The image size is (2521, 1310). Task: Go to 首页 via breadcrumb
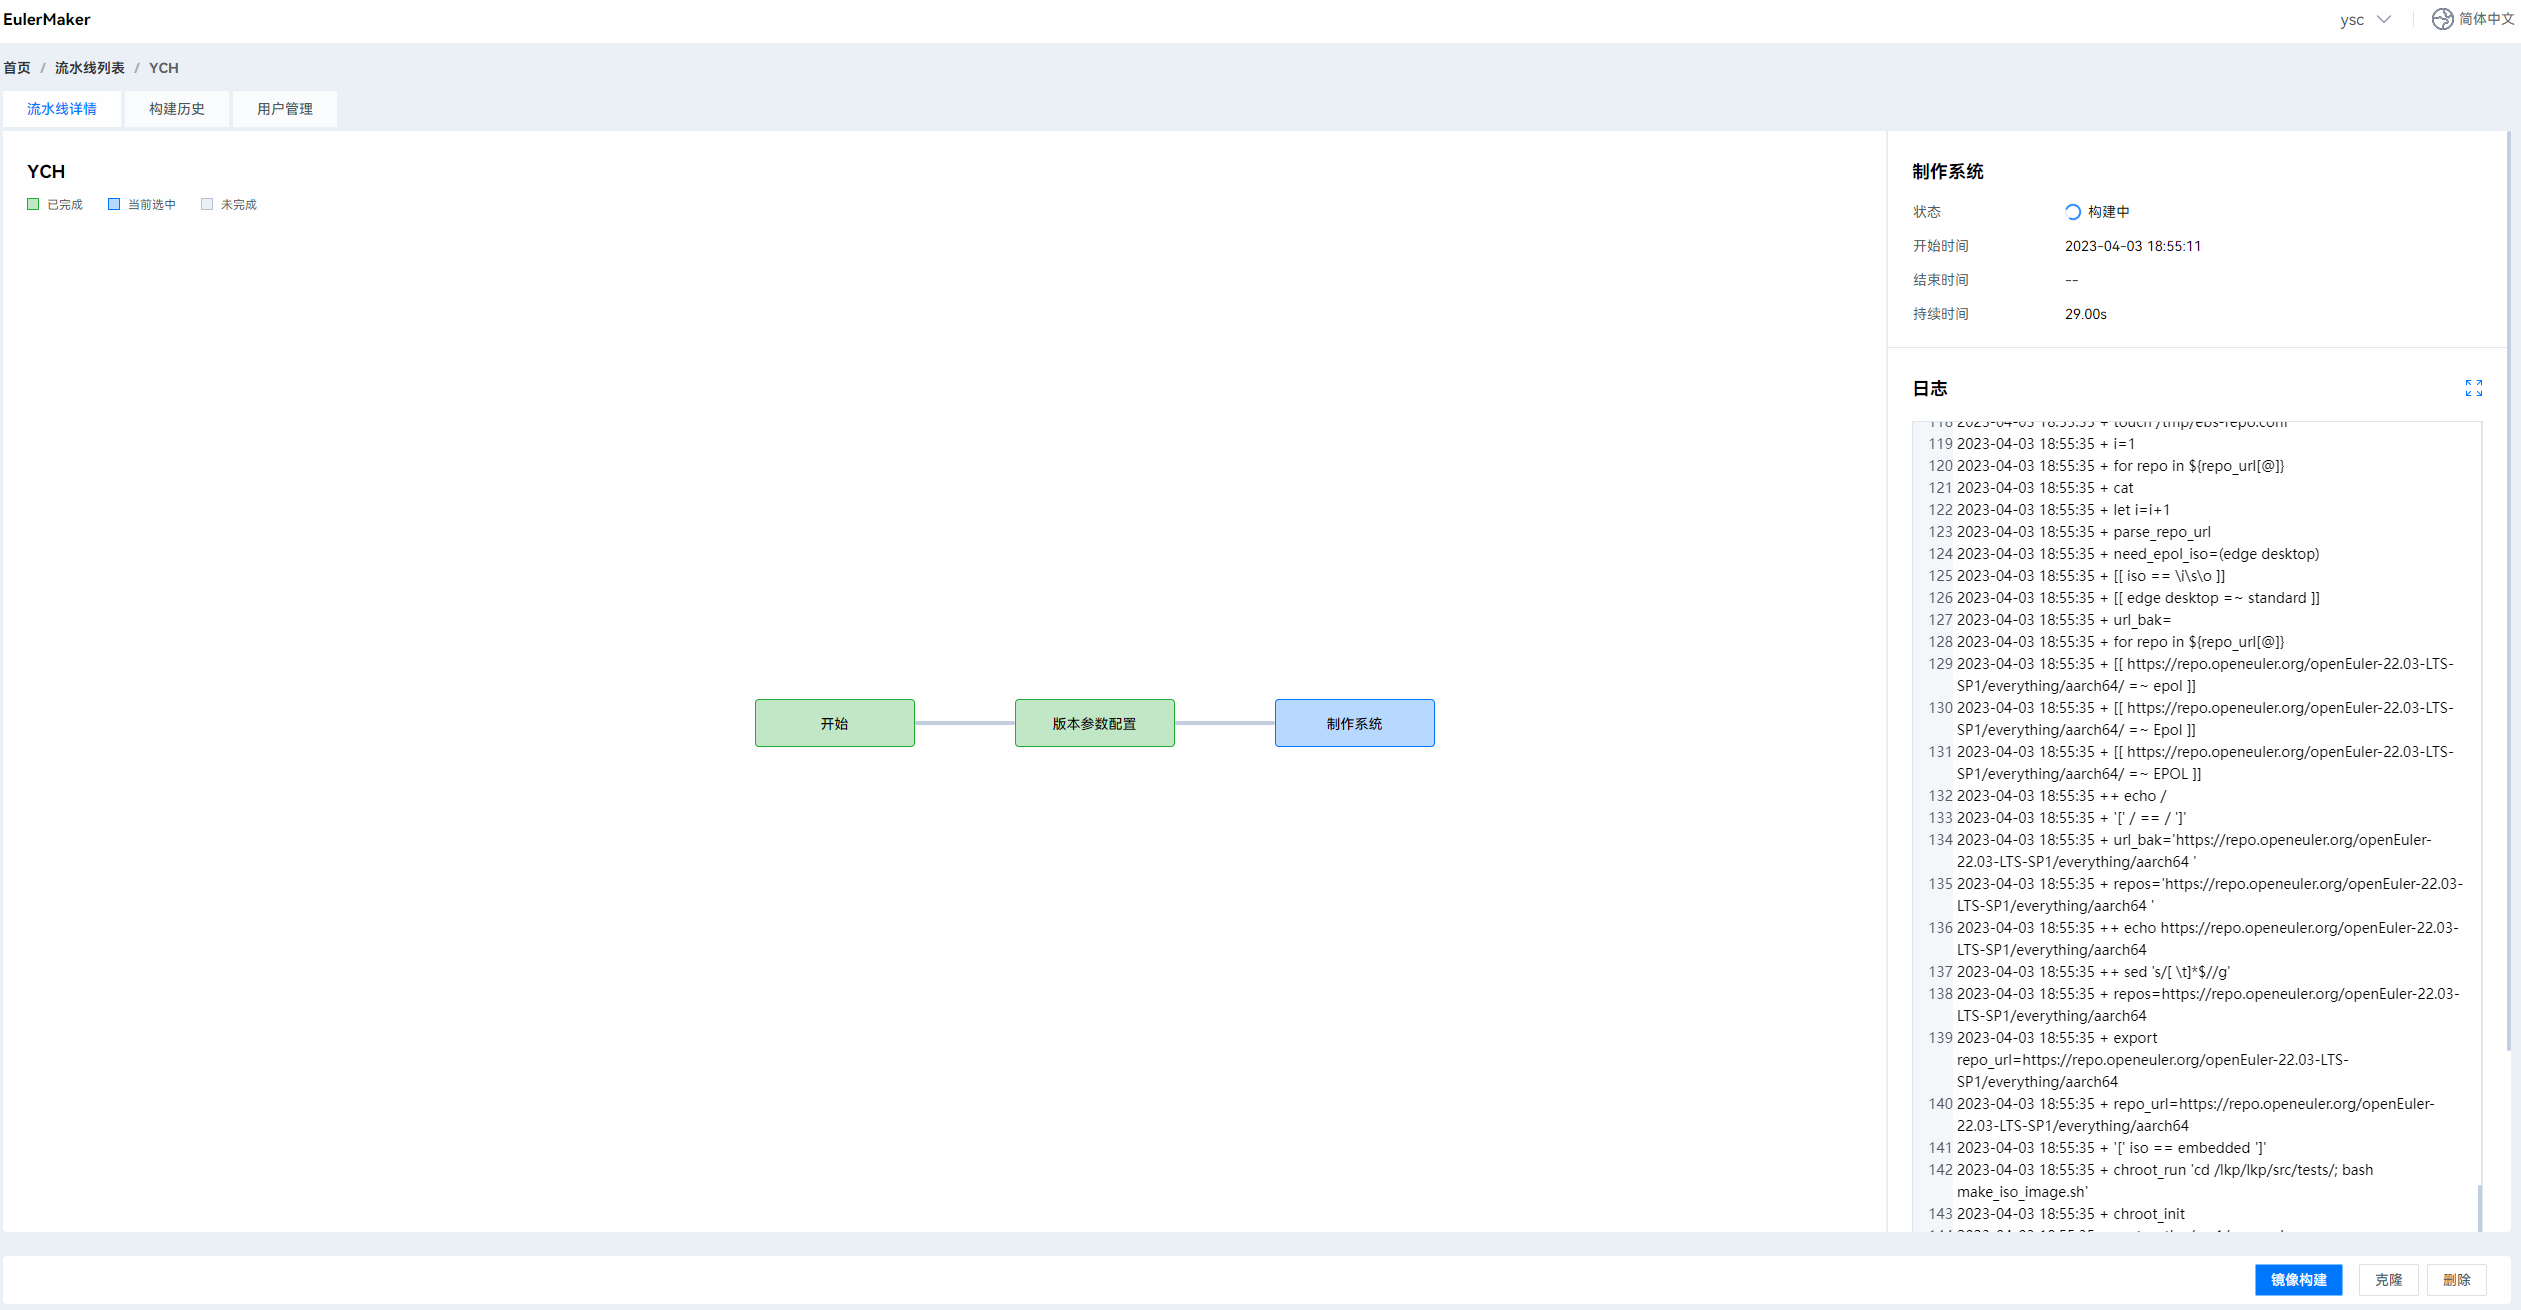[x=17, y=68]
